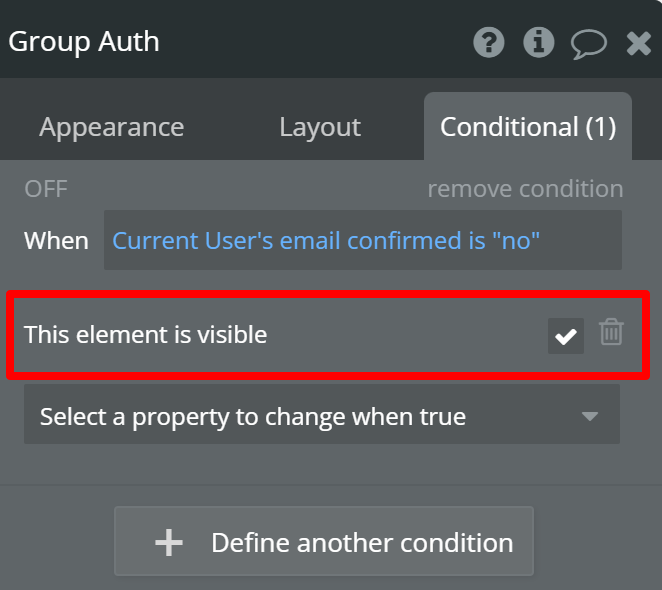The image size is (662, 590).
Task: Click Define another condition button
Action: tap(324, 541)
